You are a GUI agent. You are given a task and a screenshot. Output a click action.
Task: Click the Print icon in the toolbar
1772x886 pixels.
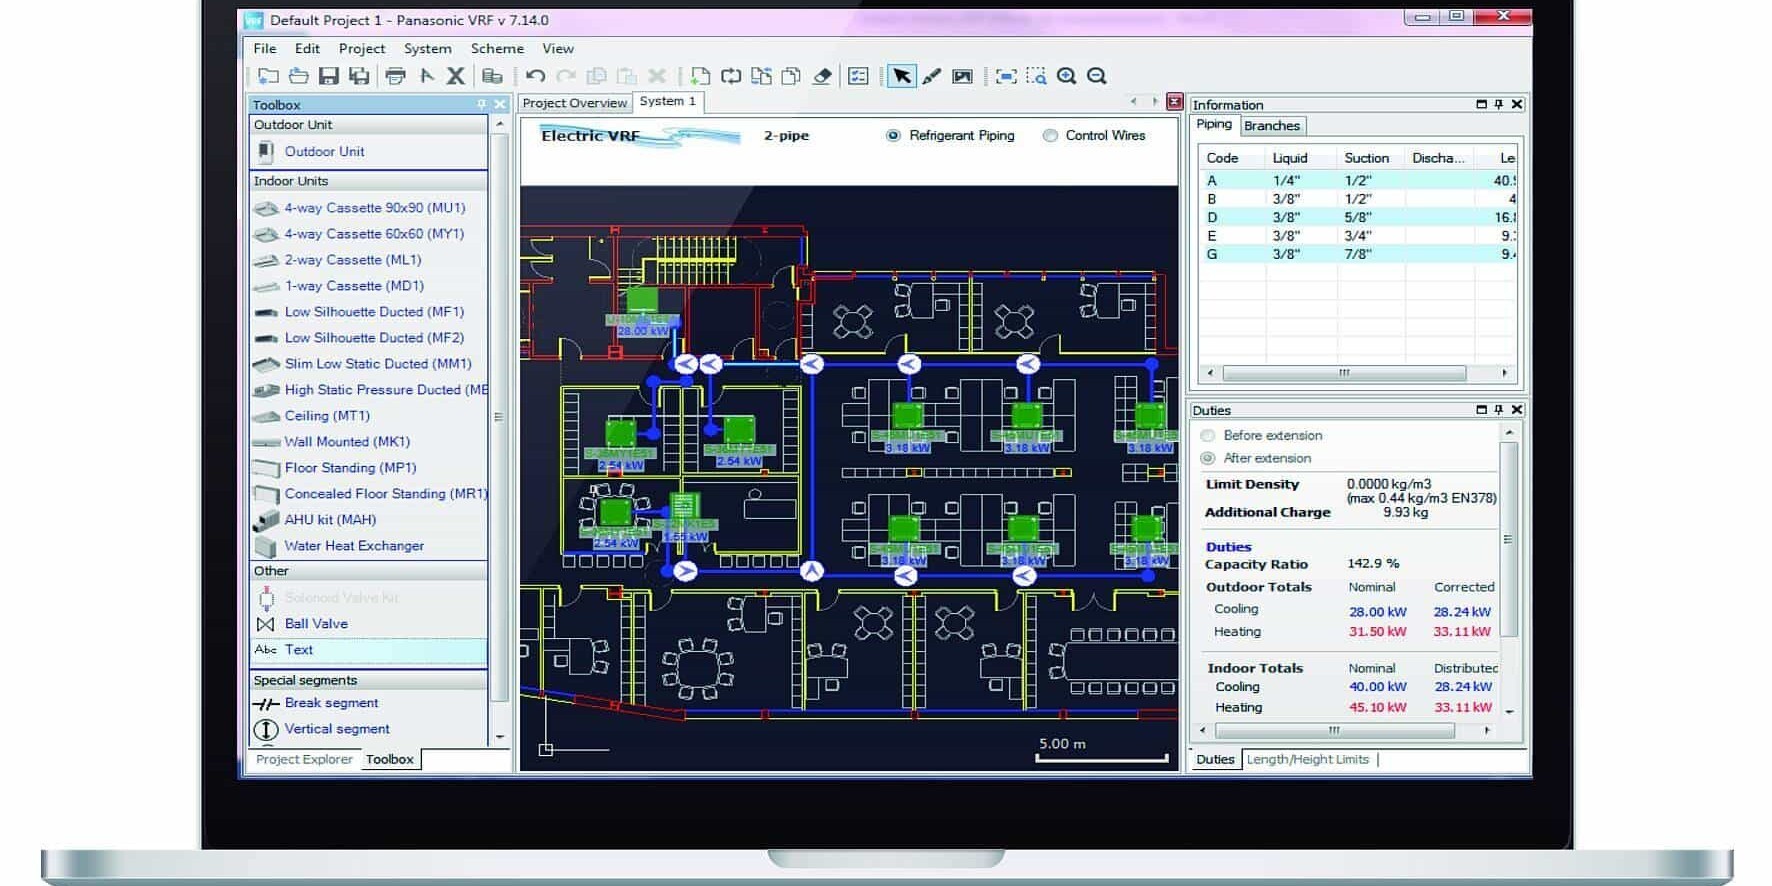coord(396,76)
